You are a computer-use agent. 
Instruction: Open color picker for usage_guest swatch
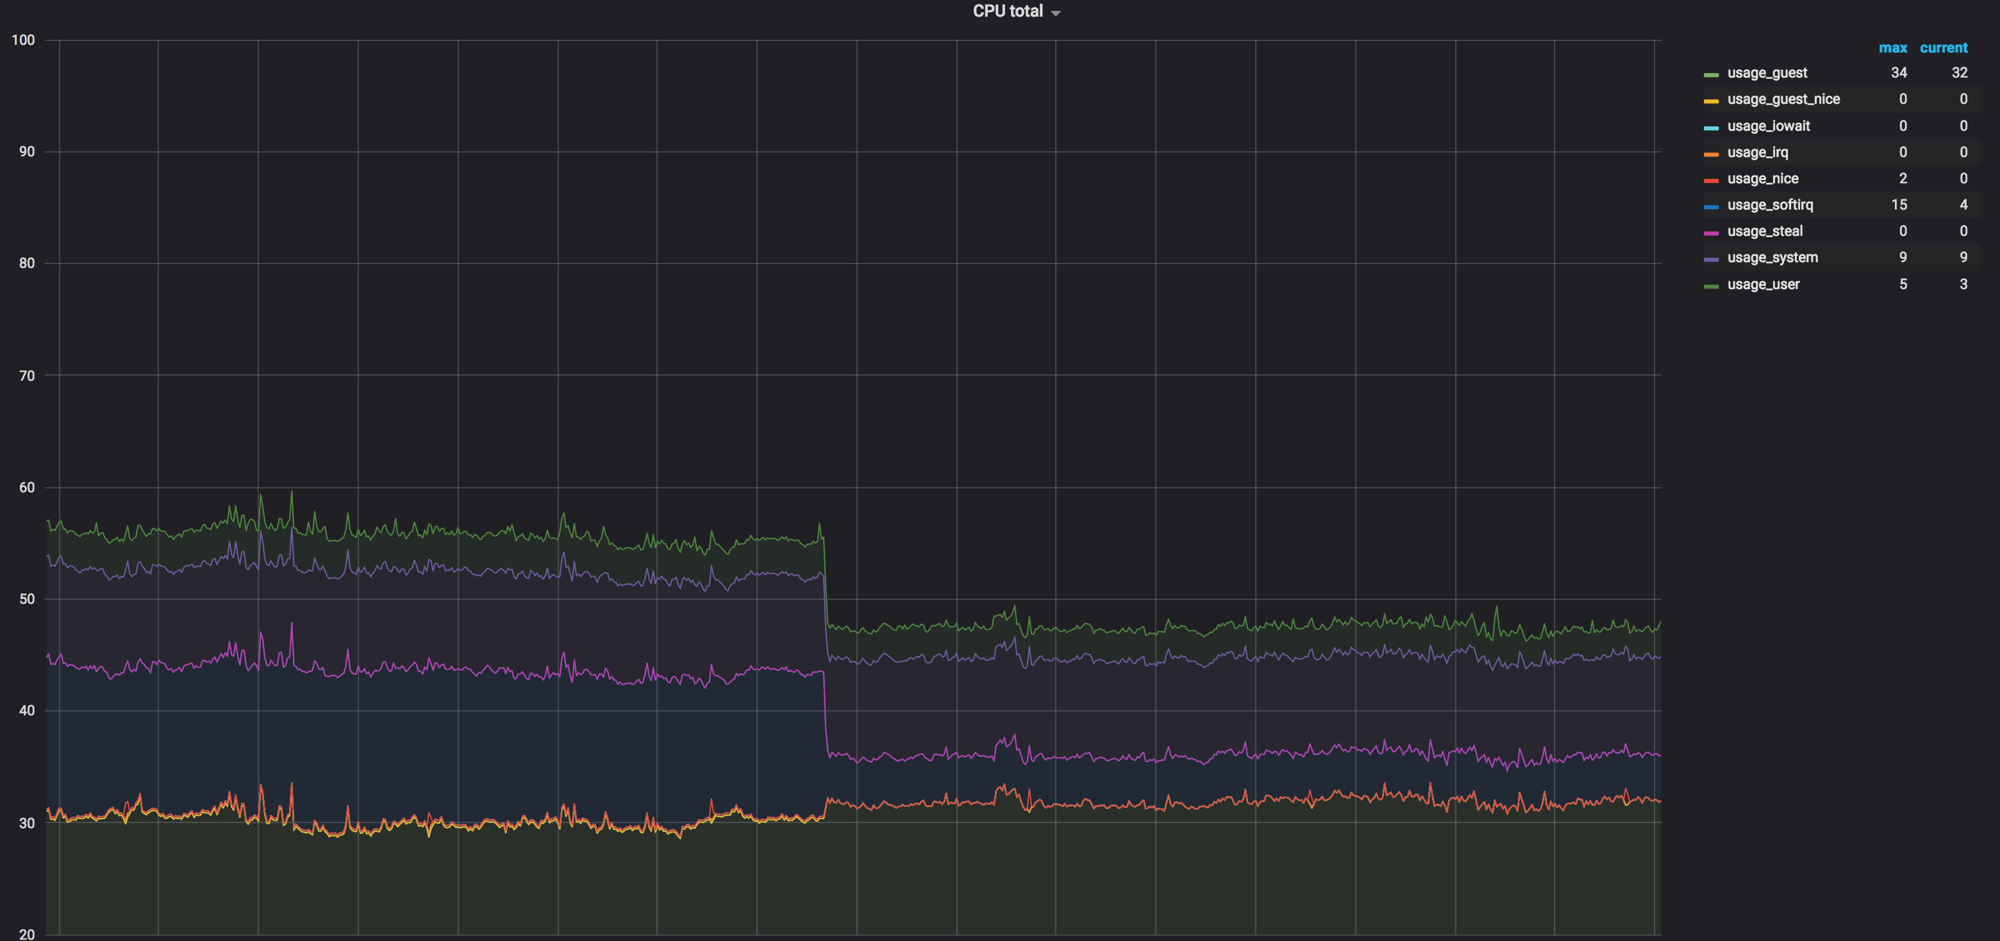(1711, 75)
